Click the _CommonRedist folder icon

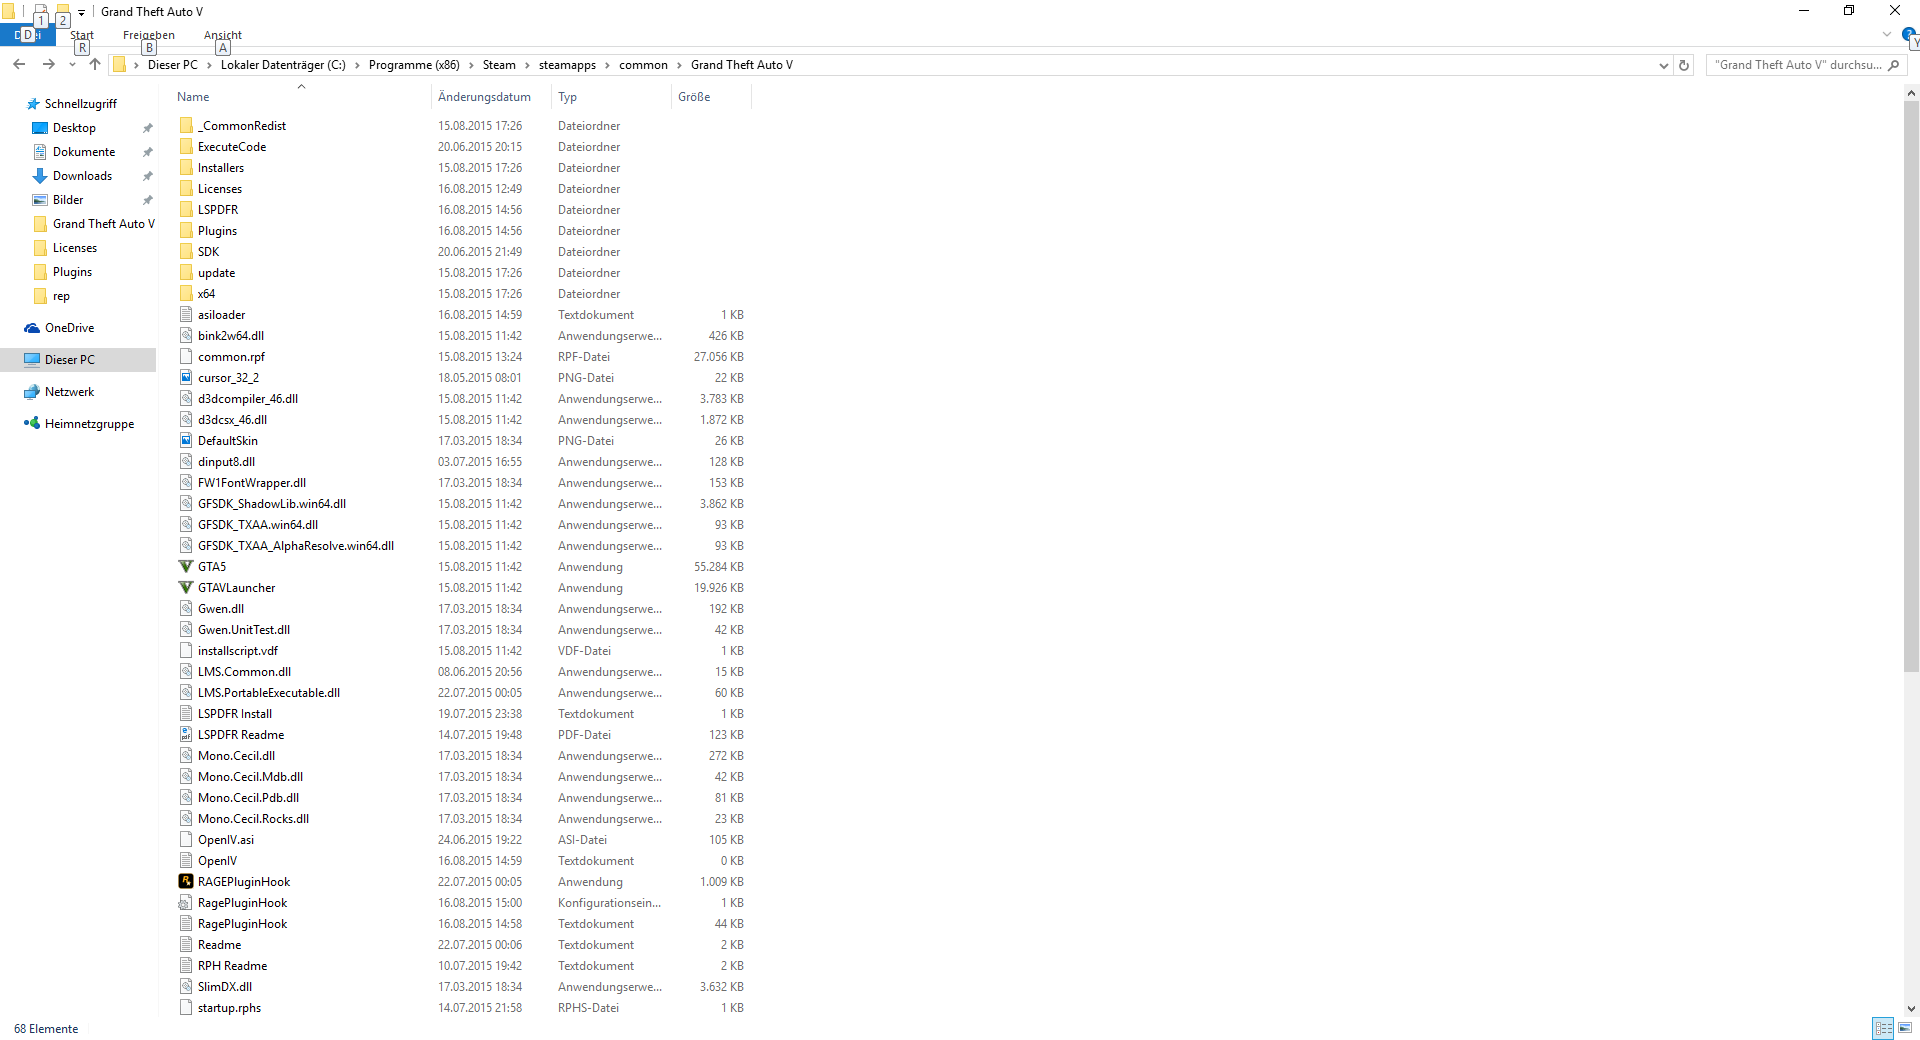pos(186,126)
